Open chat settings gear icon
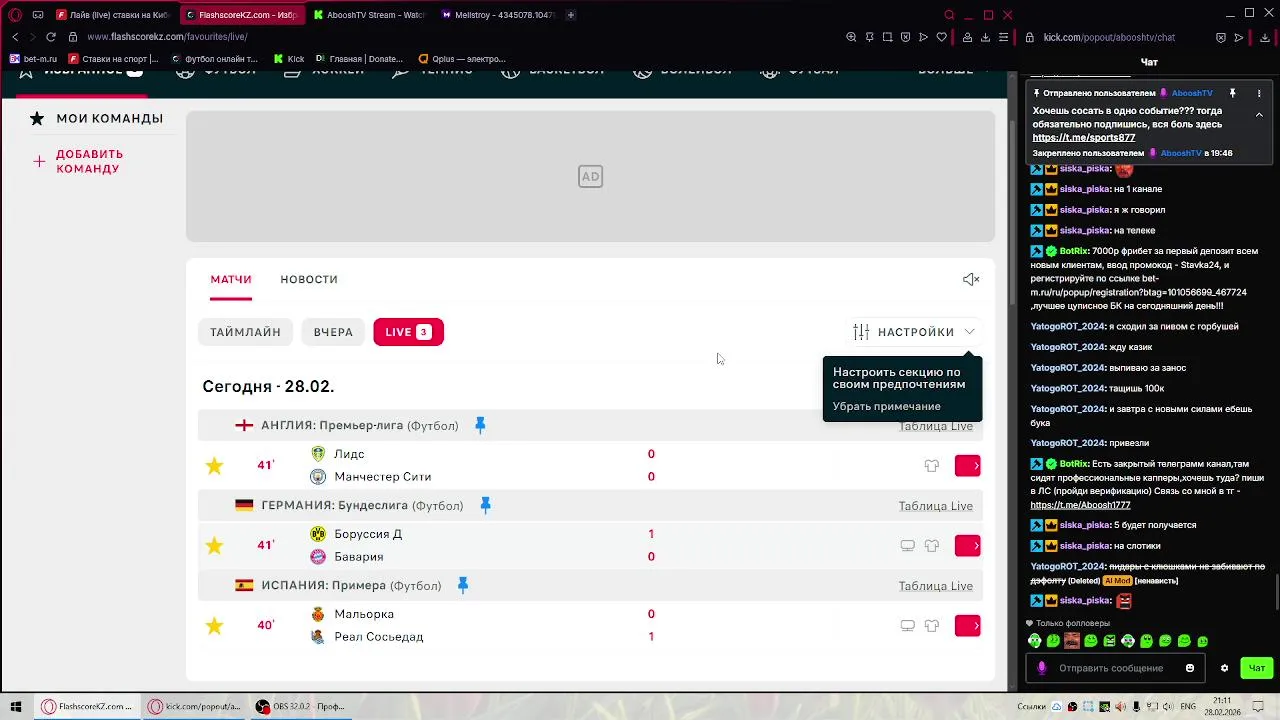The width and height of the screenshot is (1280, 720). pos(1224,668)
